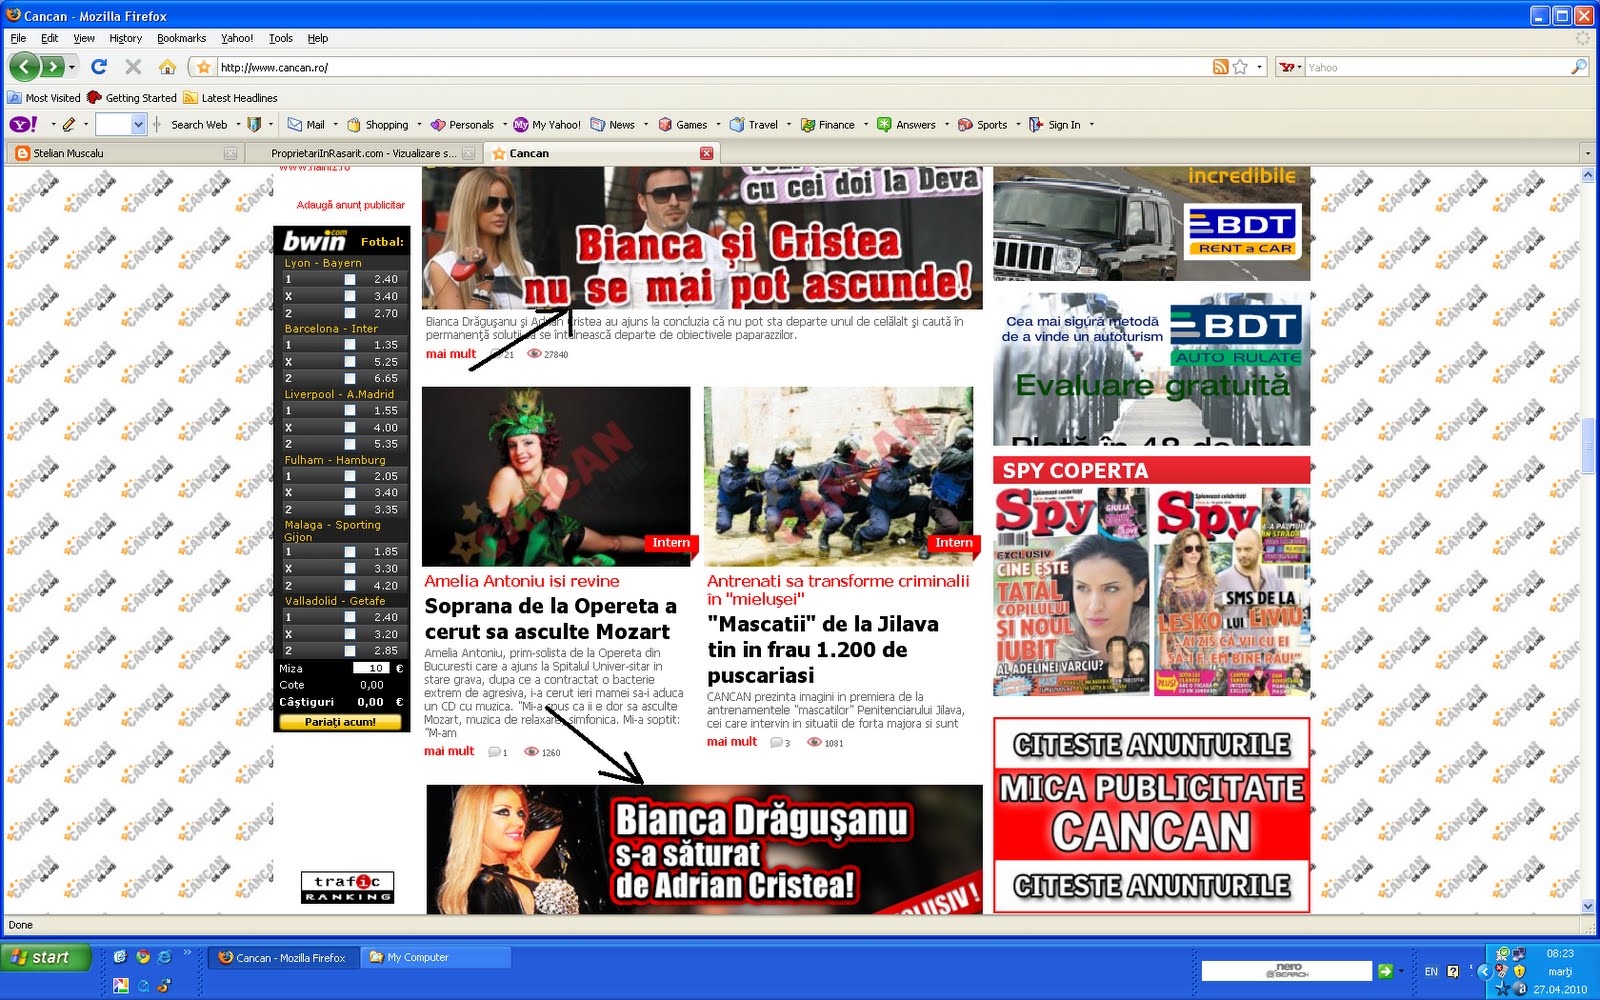
Task: Tick Fulham - Hamburg draw X at 3.40
Action: pyautogui.click(x=350, y=493)
